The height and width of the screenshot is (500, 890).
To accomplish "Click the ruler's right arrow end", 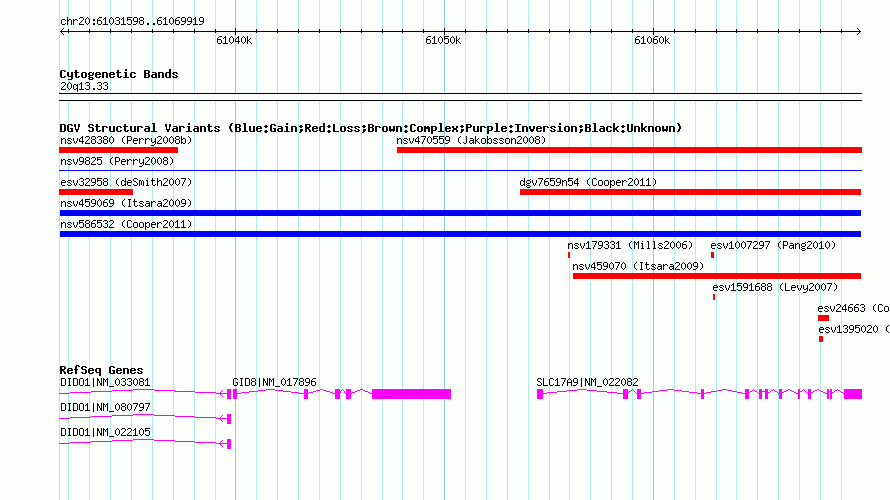I will click(x=858, y=32).
